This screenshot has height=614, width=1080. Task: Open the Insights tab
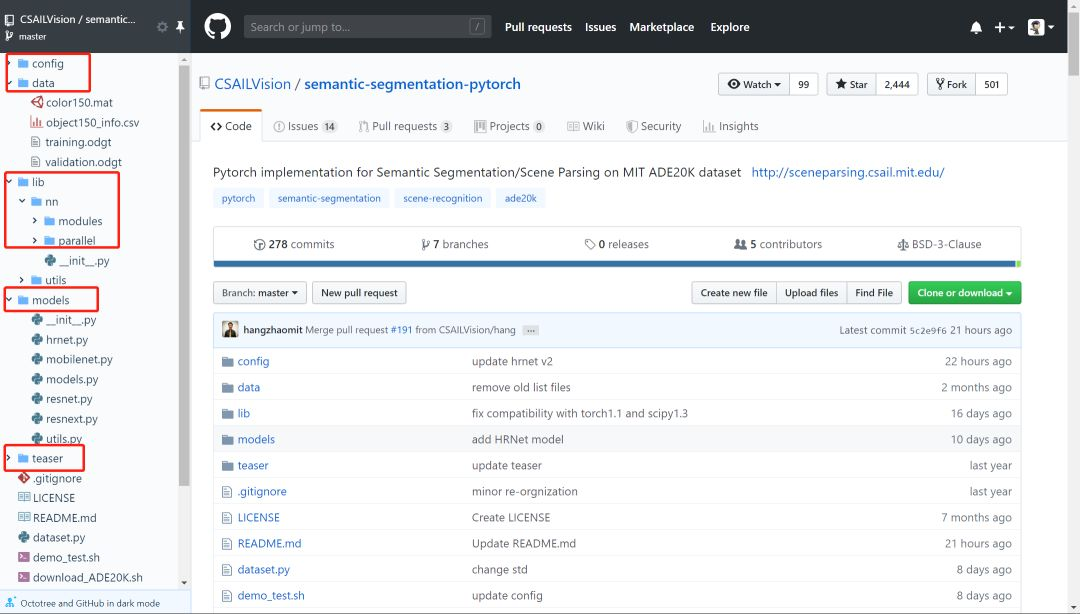tap(730, 127)
